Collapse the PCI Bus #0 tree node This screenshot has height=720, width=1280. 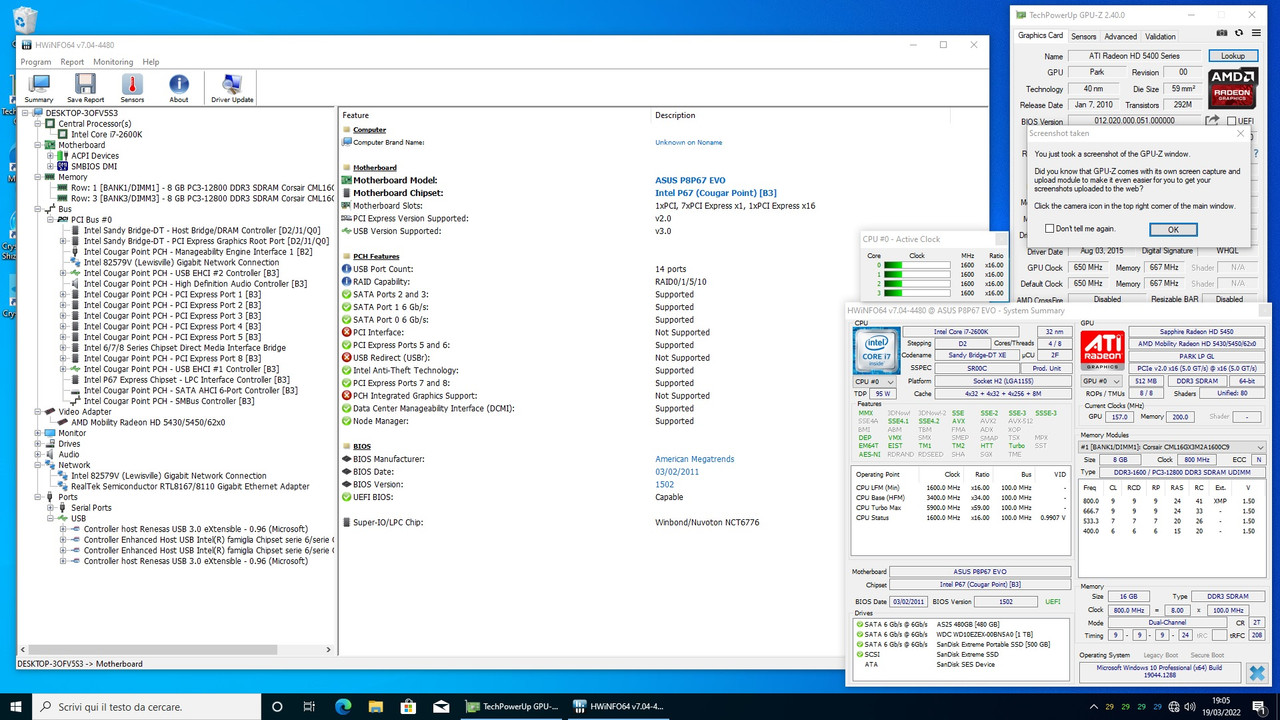tap(51, 219)
